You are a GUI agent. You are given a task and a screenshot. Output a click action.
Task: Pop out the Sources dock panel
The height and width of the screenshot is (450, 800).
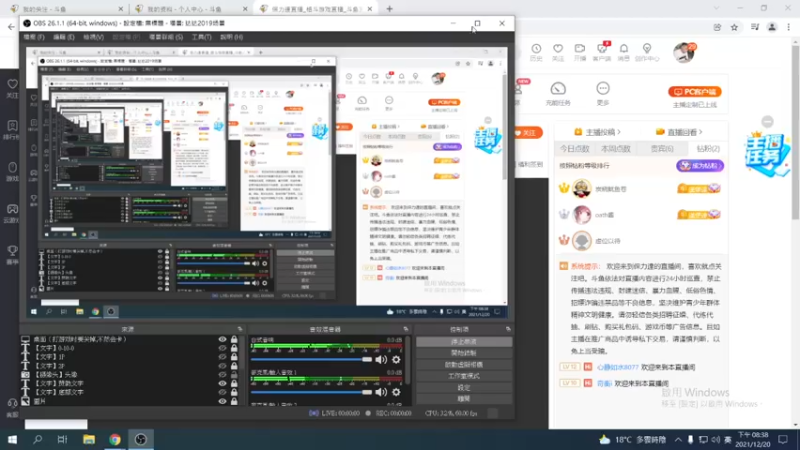240,329
